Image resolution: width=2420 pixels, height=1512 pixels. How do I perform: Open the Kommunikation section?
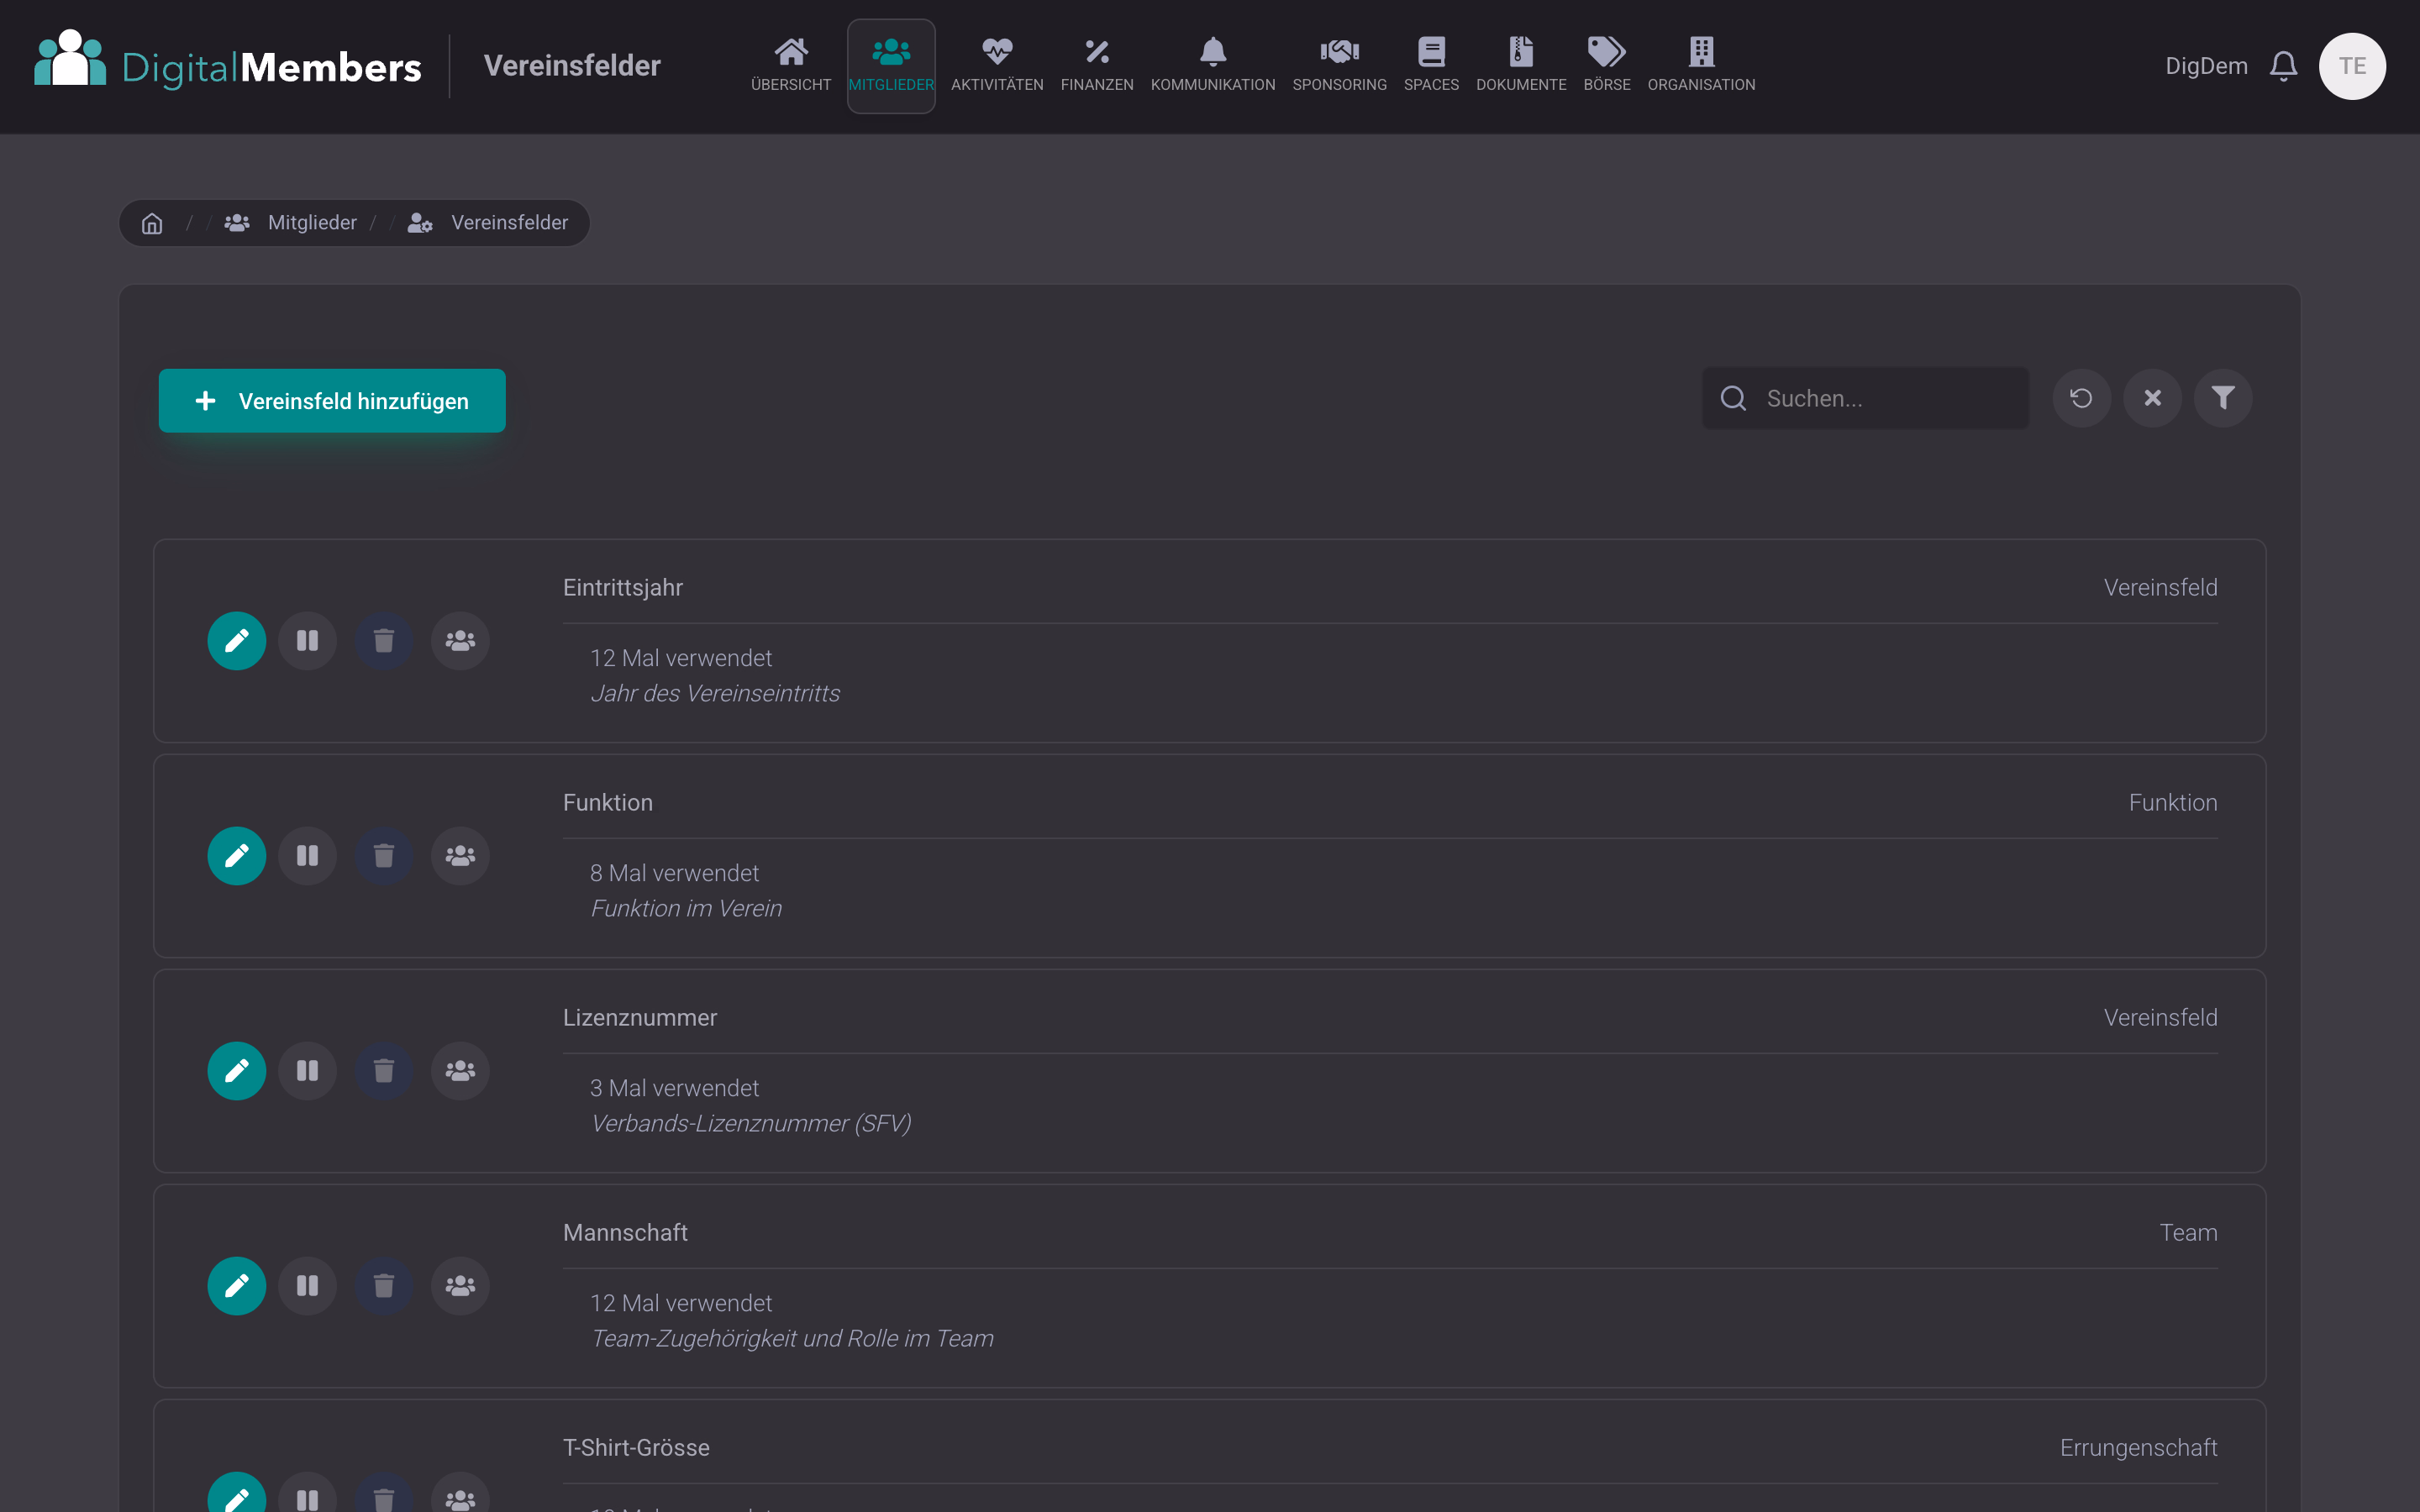(1212, 66)
